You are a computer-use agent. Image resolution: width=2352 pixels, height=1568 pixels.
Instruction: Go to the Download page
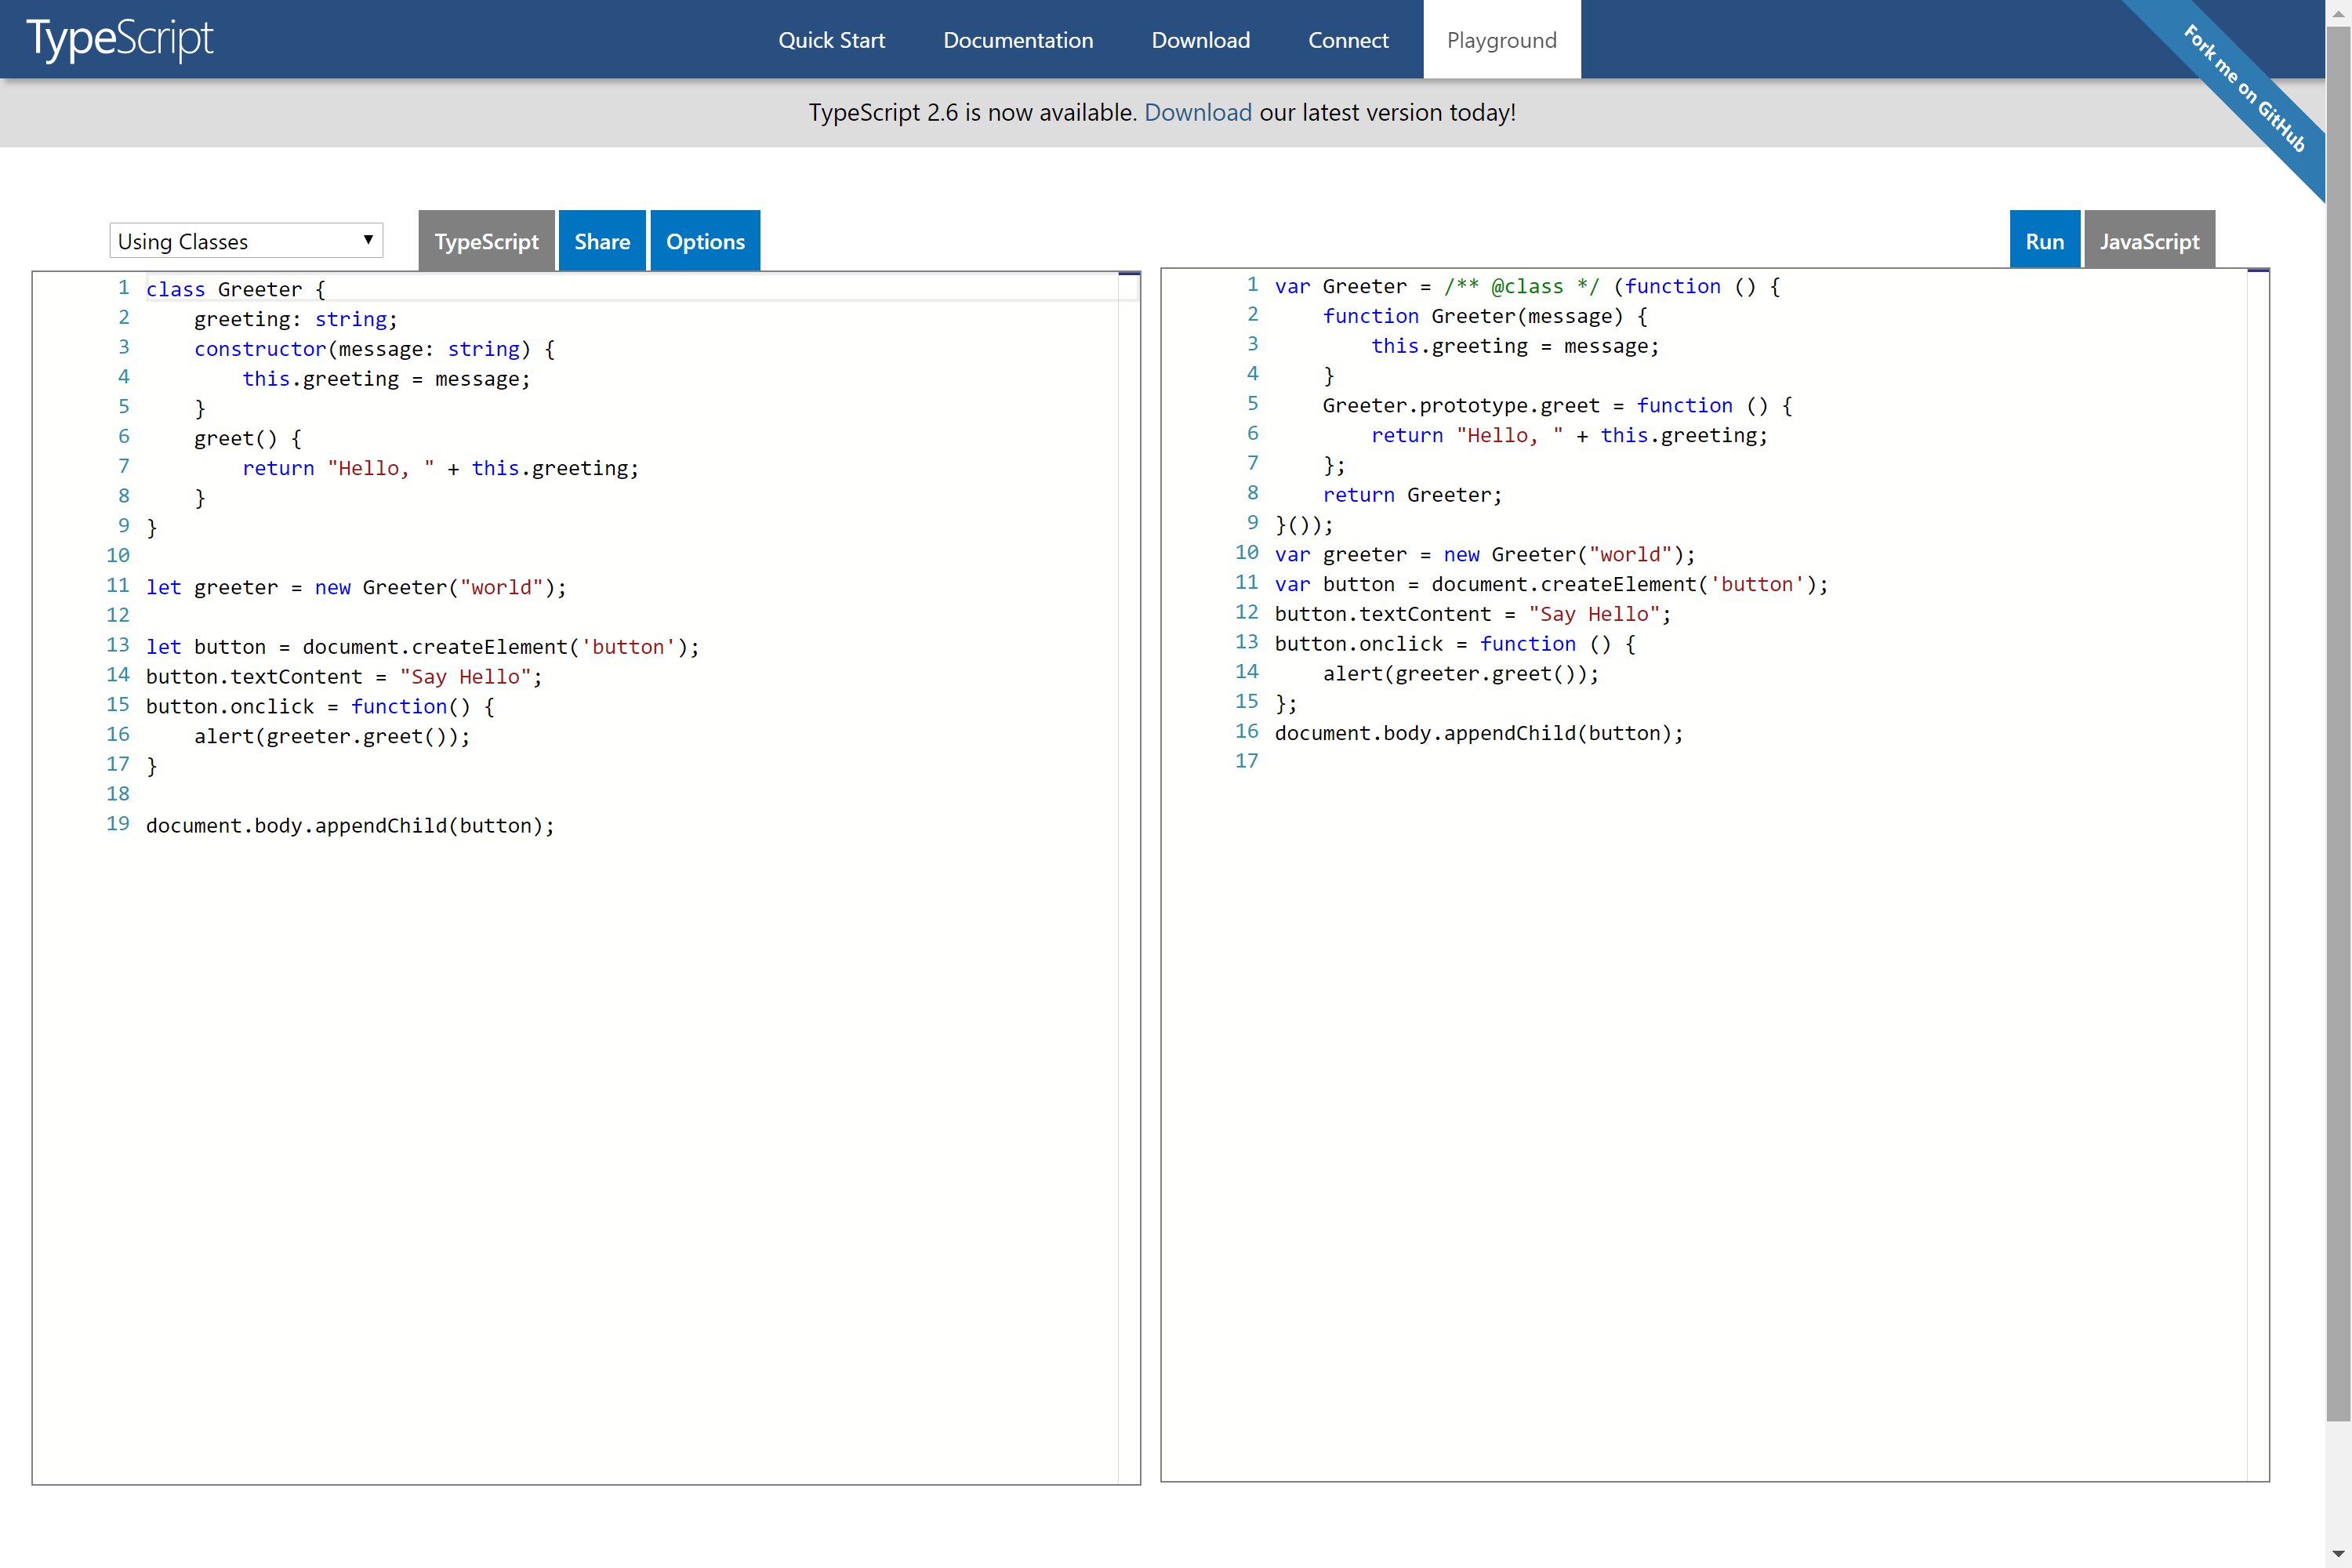pos(1200,40)
